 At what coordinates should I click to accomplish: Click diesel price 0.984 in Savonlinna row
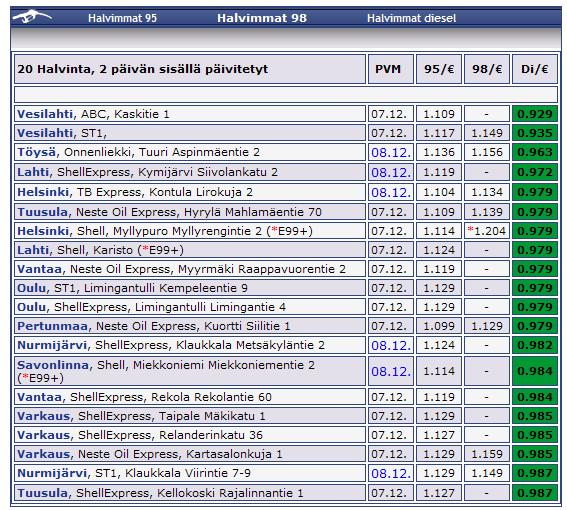pyautogui.click(x=534, y=371)
